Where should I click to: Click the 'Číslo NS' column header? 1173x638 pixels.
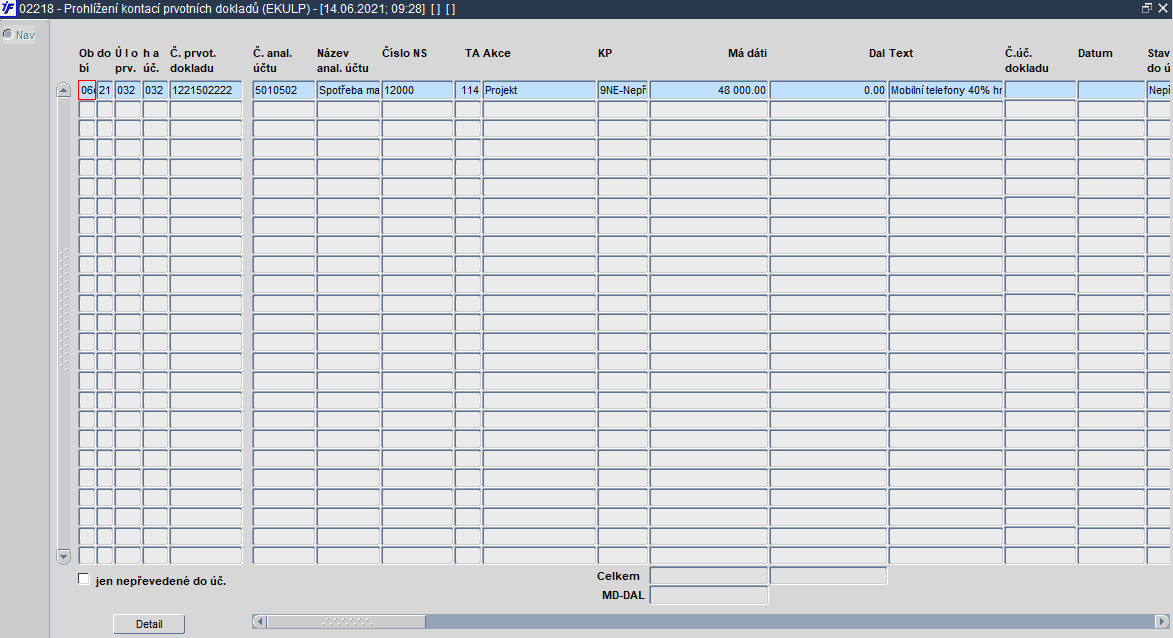point(405,53)
